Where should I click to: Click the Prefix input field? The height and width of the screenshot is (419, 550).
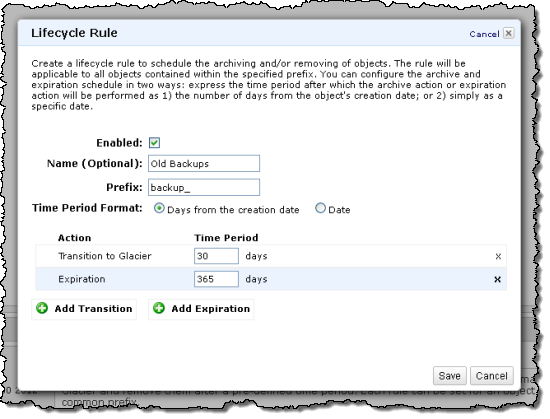[x=204, y=187]
